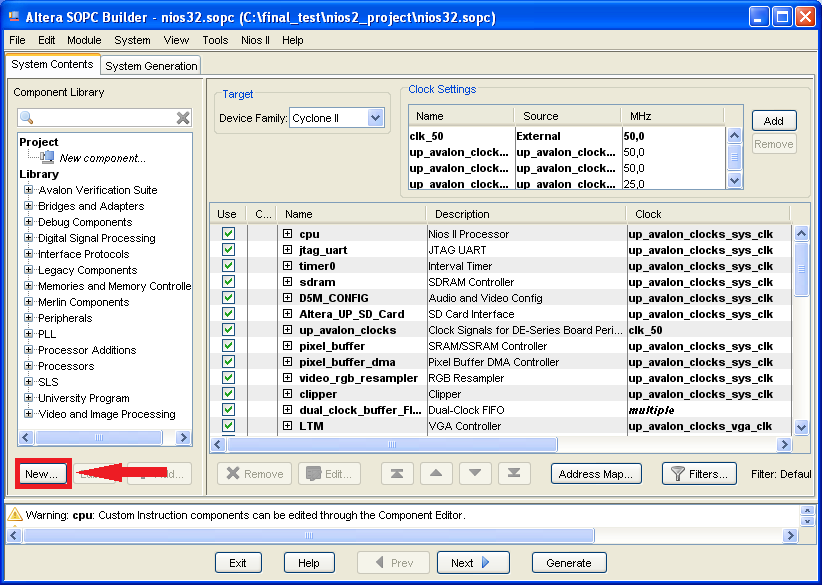Expand the Bridges and Adapters library node
Image resolution: width=822 pixels, height=585 pixels.
[28, 205]
